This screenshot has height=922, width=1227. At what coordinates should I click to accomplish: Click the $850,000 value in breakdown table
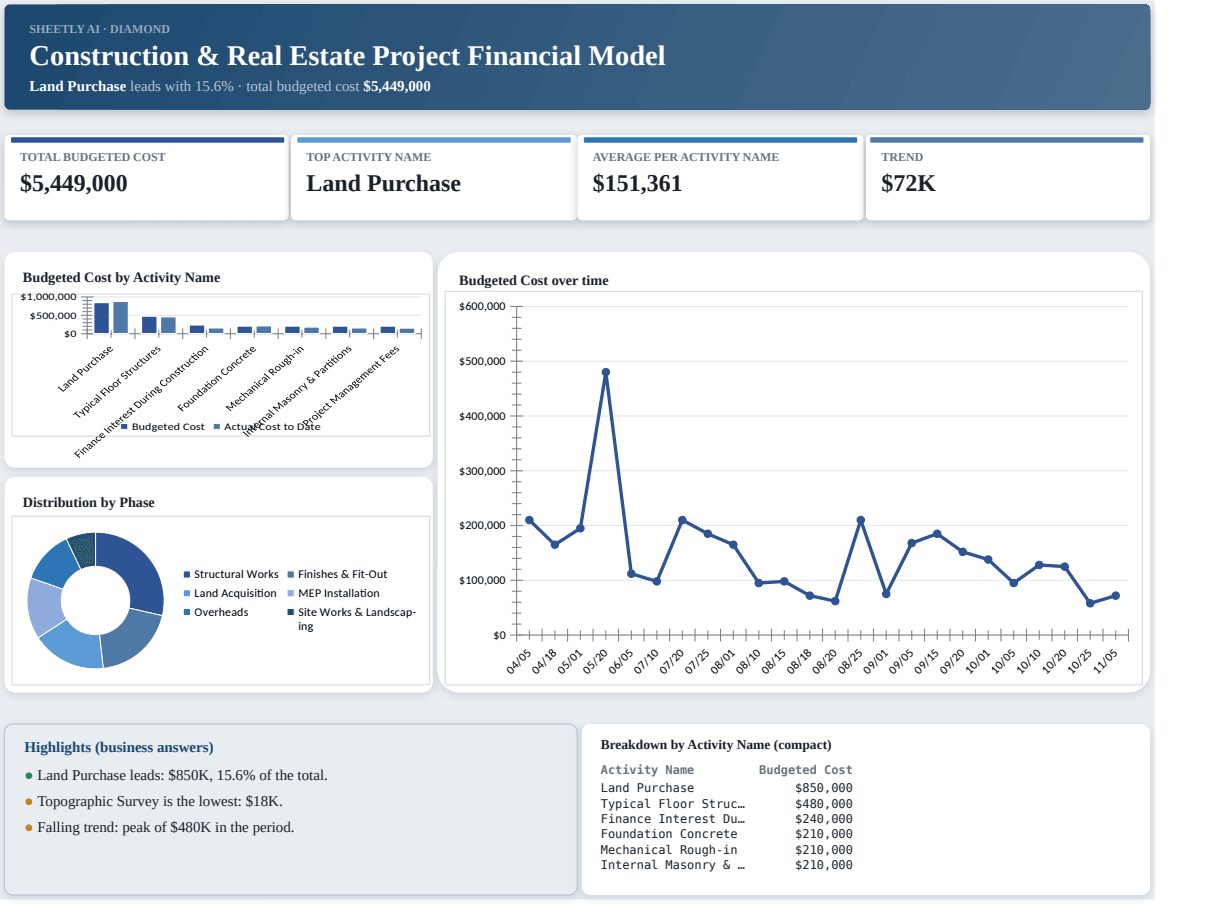[824, 788]
